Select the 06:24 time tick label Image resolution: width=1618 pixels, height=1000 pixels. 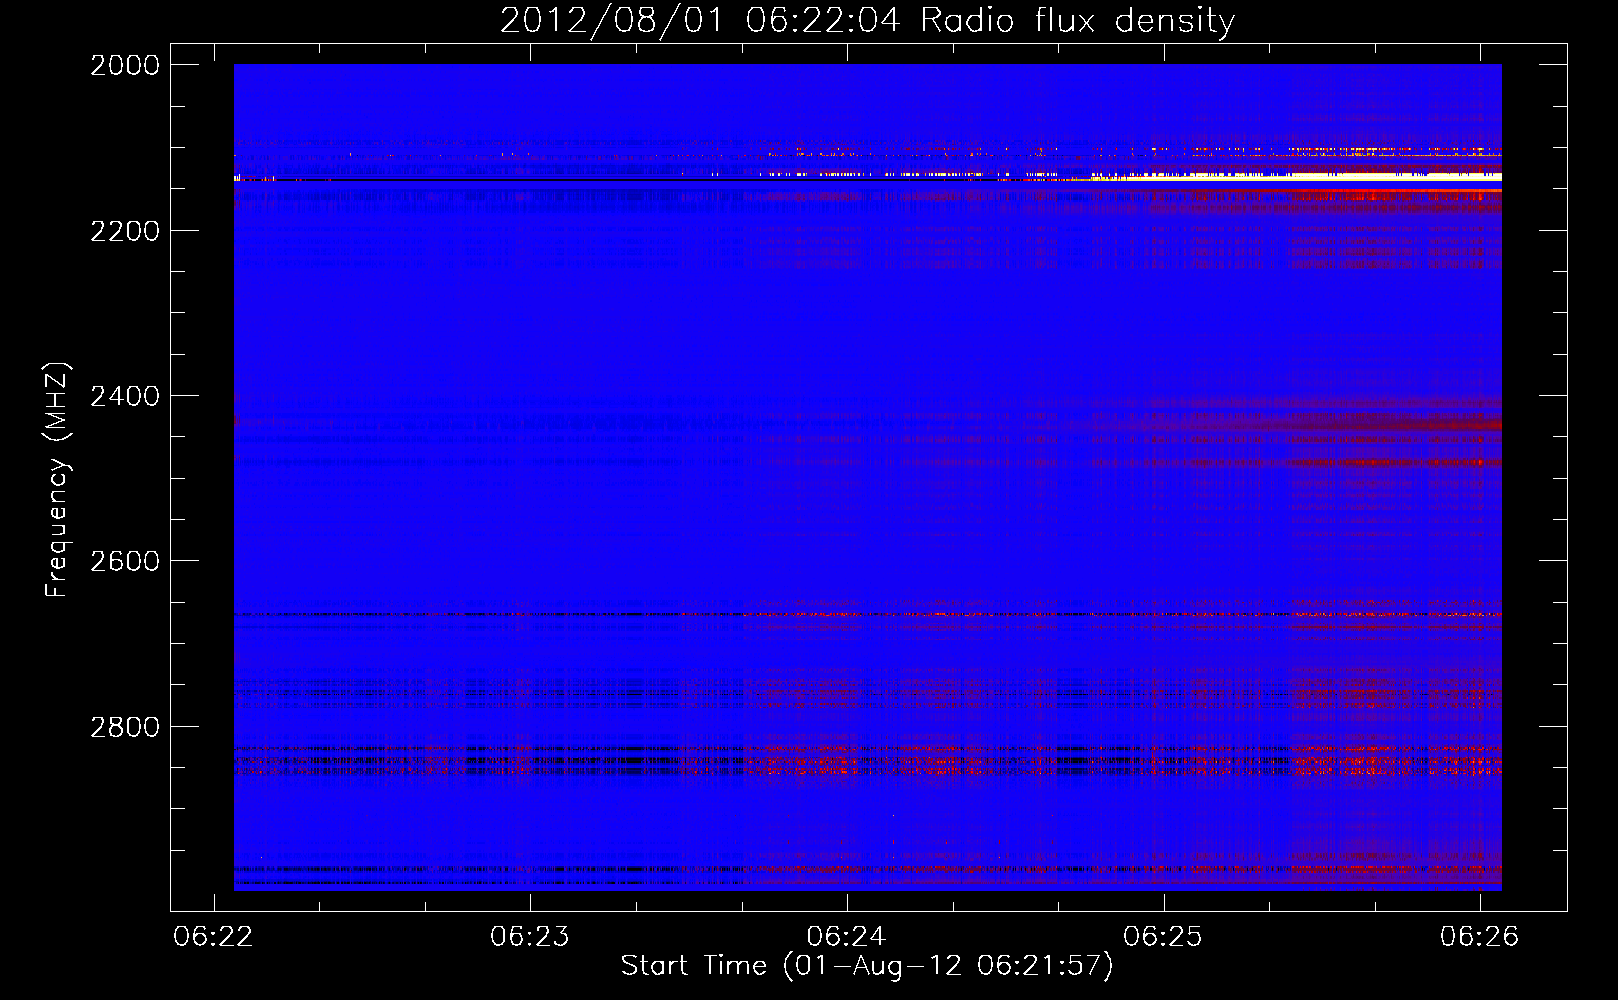pos(847,936)
